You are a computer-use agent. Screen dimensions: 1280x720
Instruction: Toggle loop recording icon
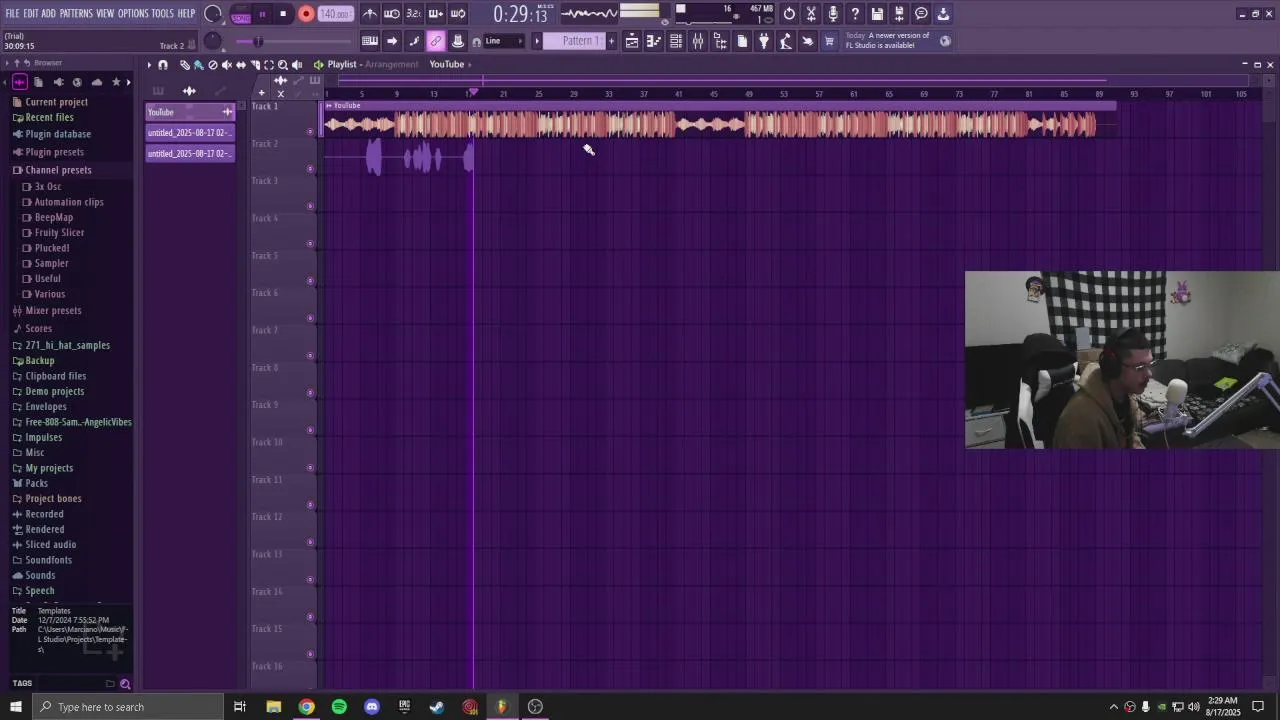(458, 14)
